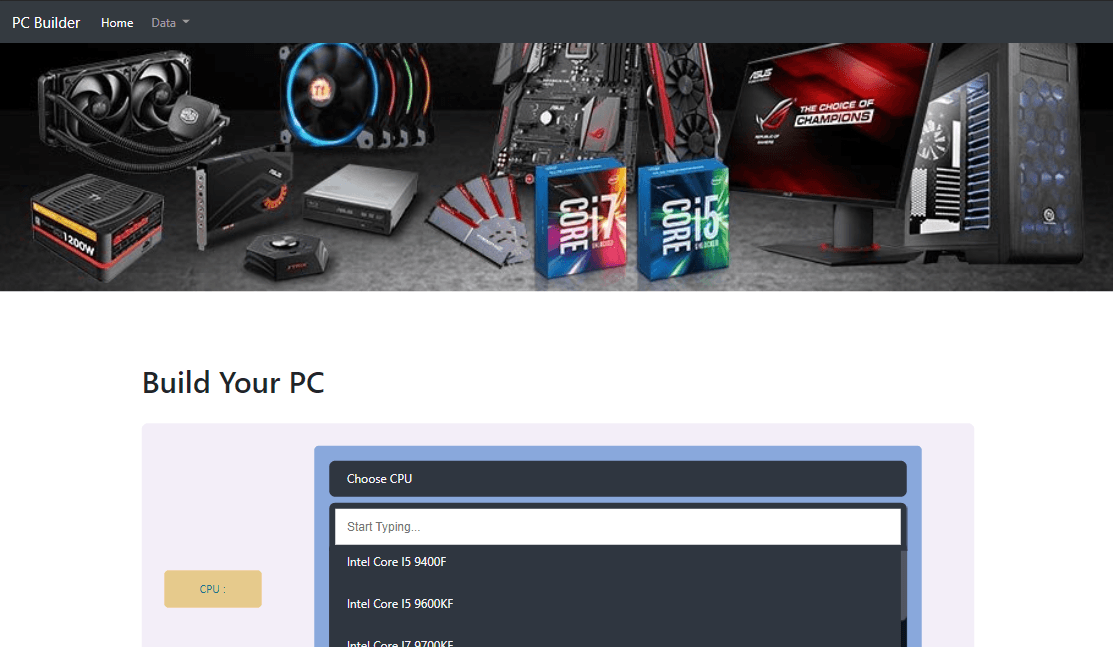Click the Core i7 box in banner
The height and width of the screenshot is (647, 1113).
(x=580, y=220)
